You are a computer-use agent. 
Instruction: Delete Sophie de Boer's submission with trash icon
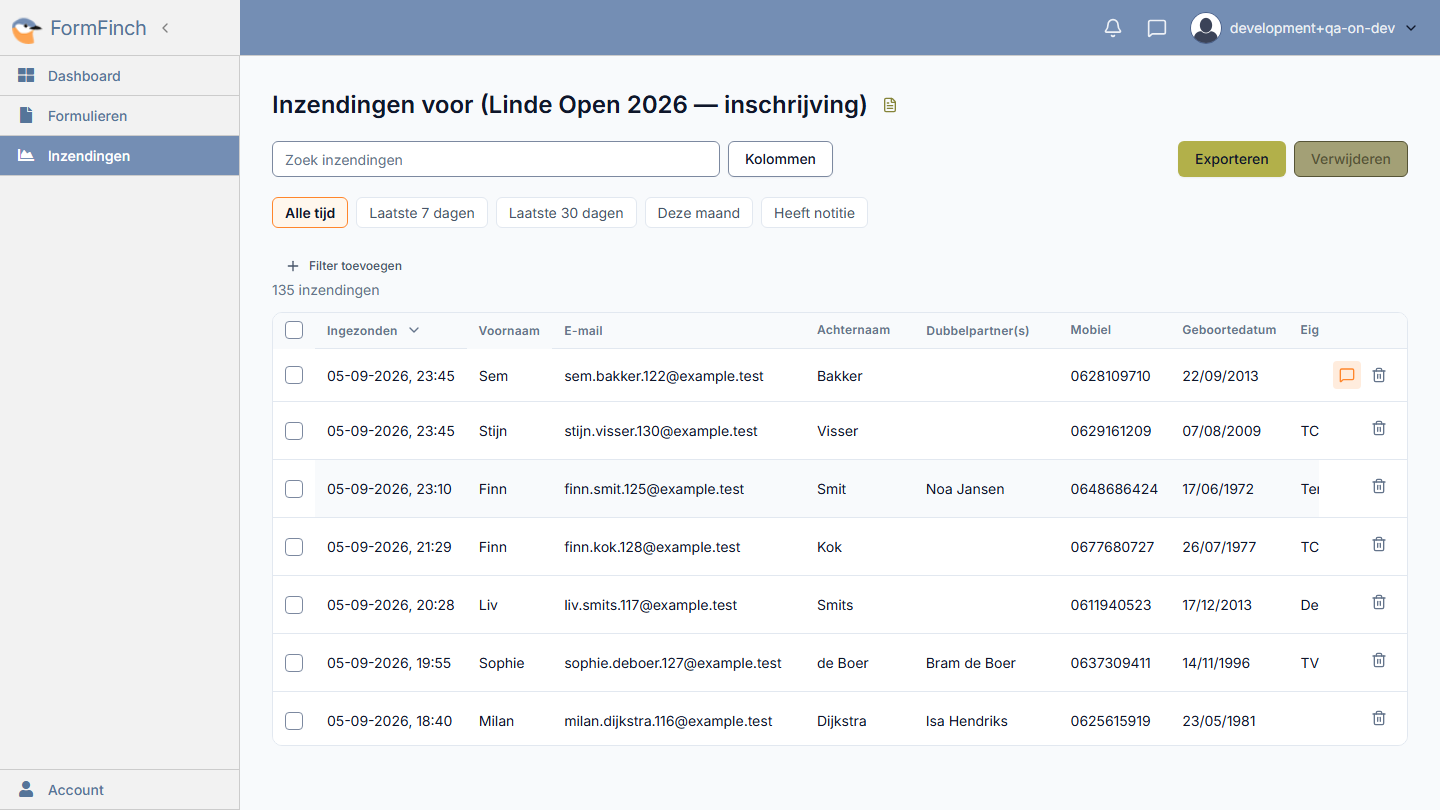1379,660
